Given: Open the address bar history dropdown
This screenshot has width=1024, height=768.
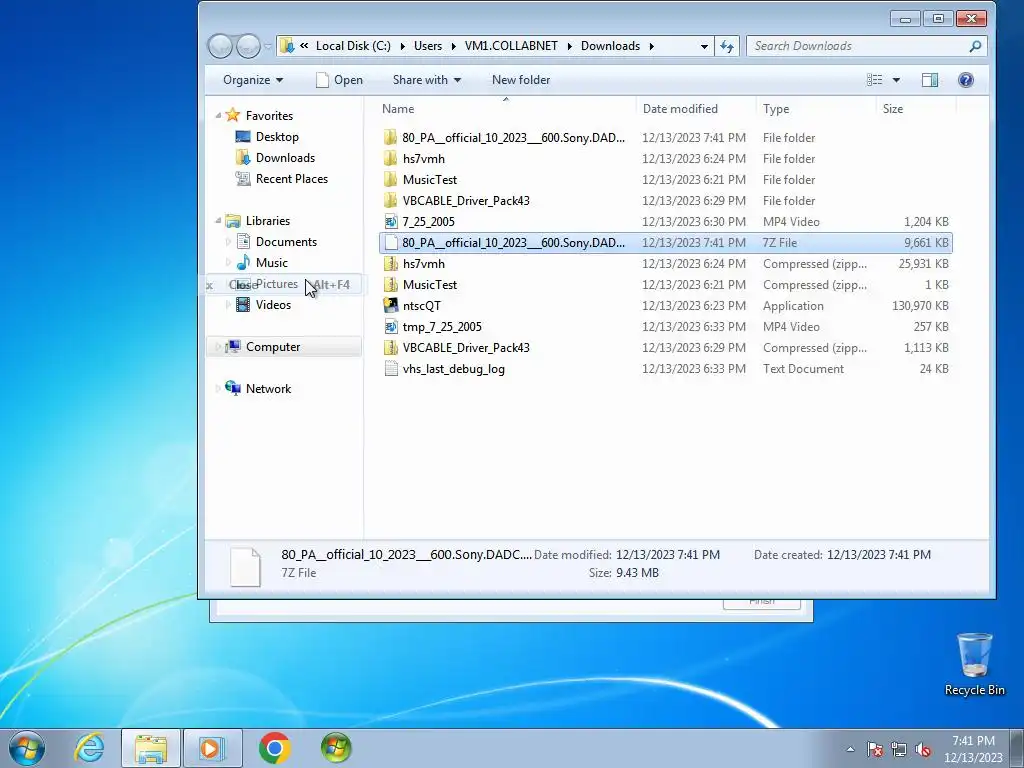Looking at the screenshot, I should click(x=704, y=46).
